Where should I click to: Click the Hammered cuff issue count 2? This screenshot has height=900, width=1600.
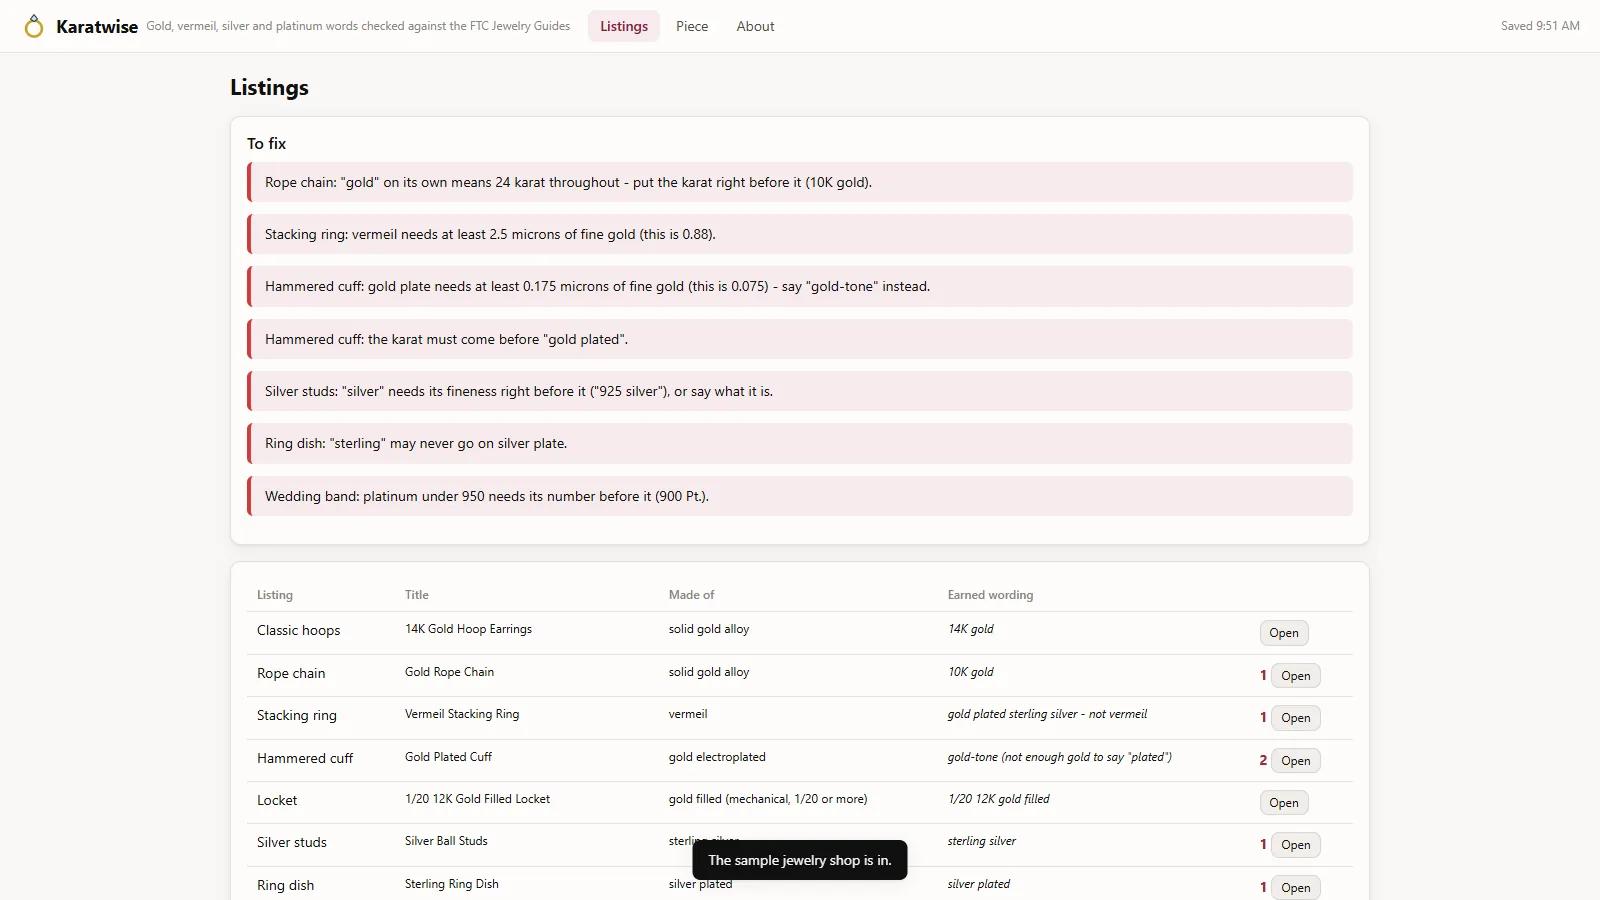point(1263,761)
